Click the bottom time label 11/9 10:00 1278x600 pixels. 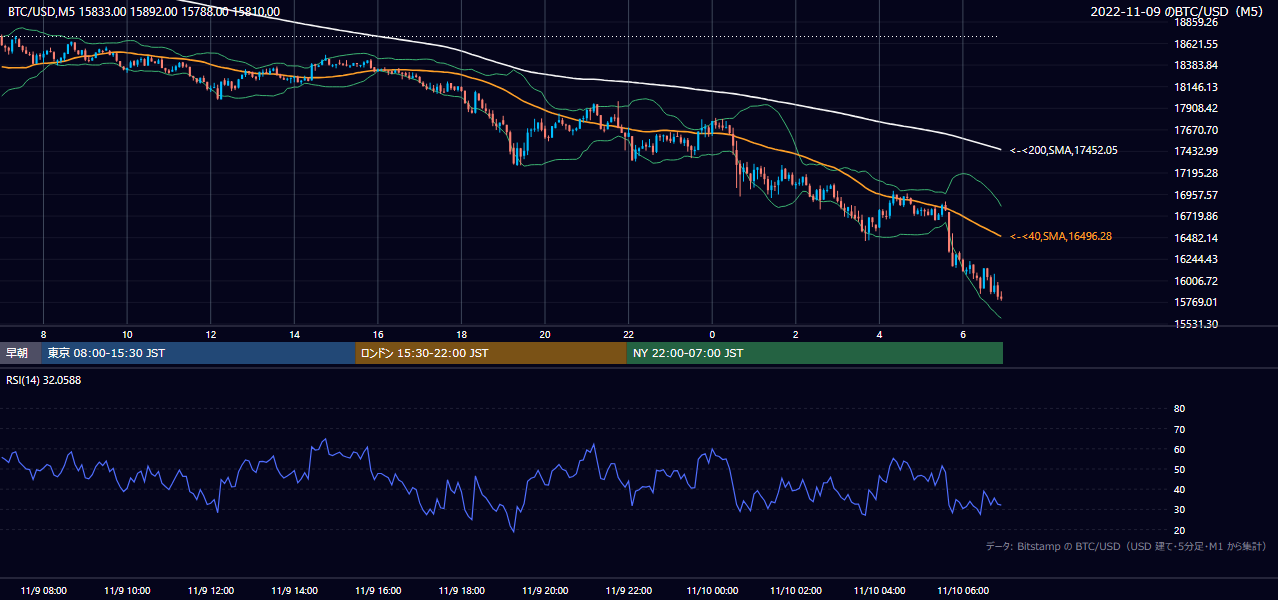coord(127,591)
